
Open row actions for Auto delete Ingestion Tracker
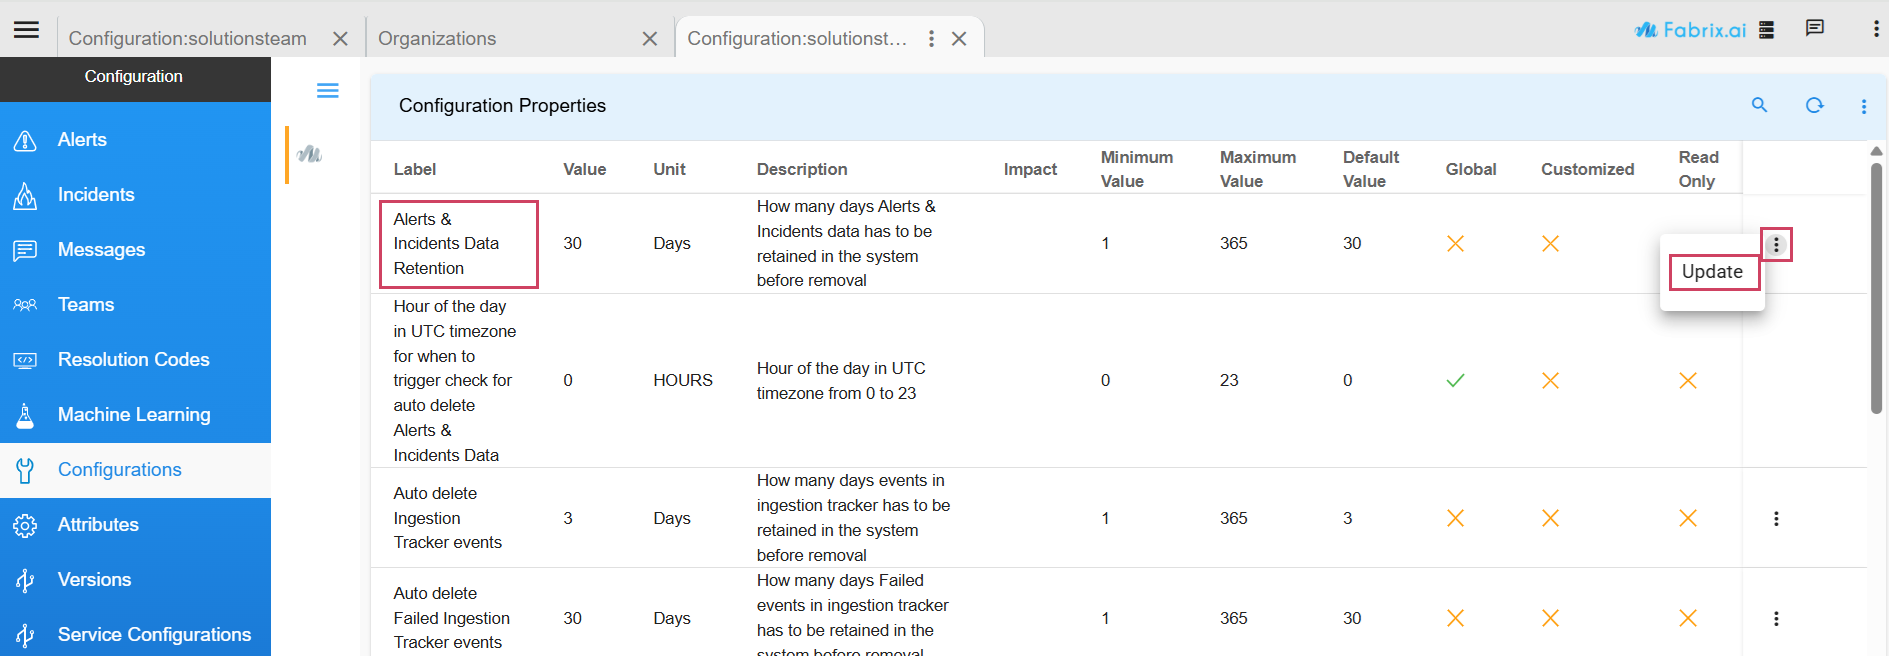point(1776,518)
